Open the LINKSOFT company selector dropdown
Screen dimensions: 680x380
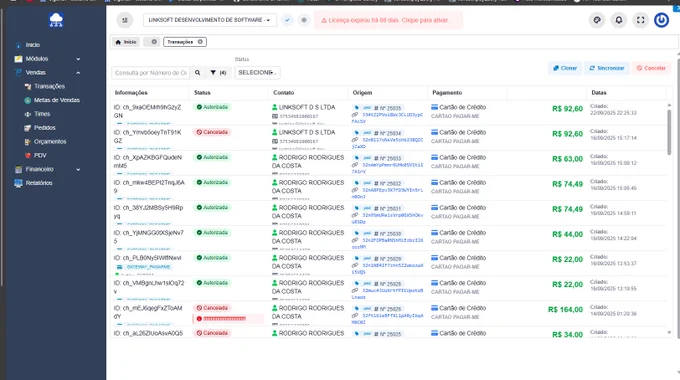tap(210, 20)
